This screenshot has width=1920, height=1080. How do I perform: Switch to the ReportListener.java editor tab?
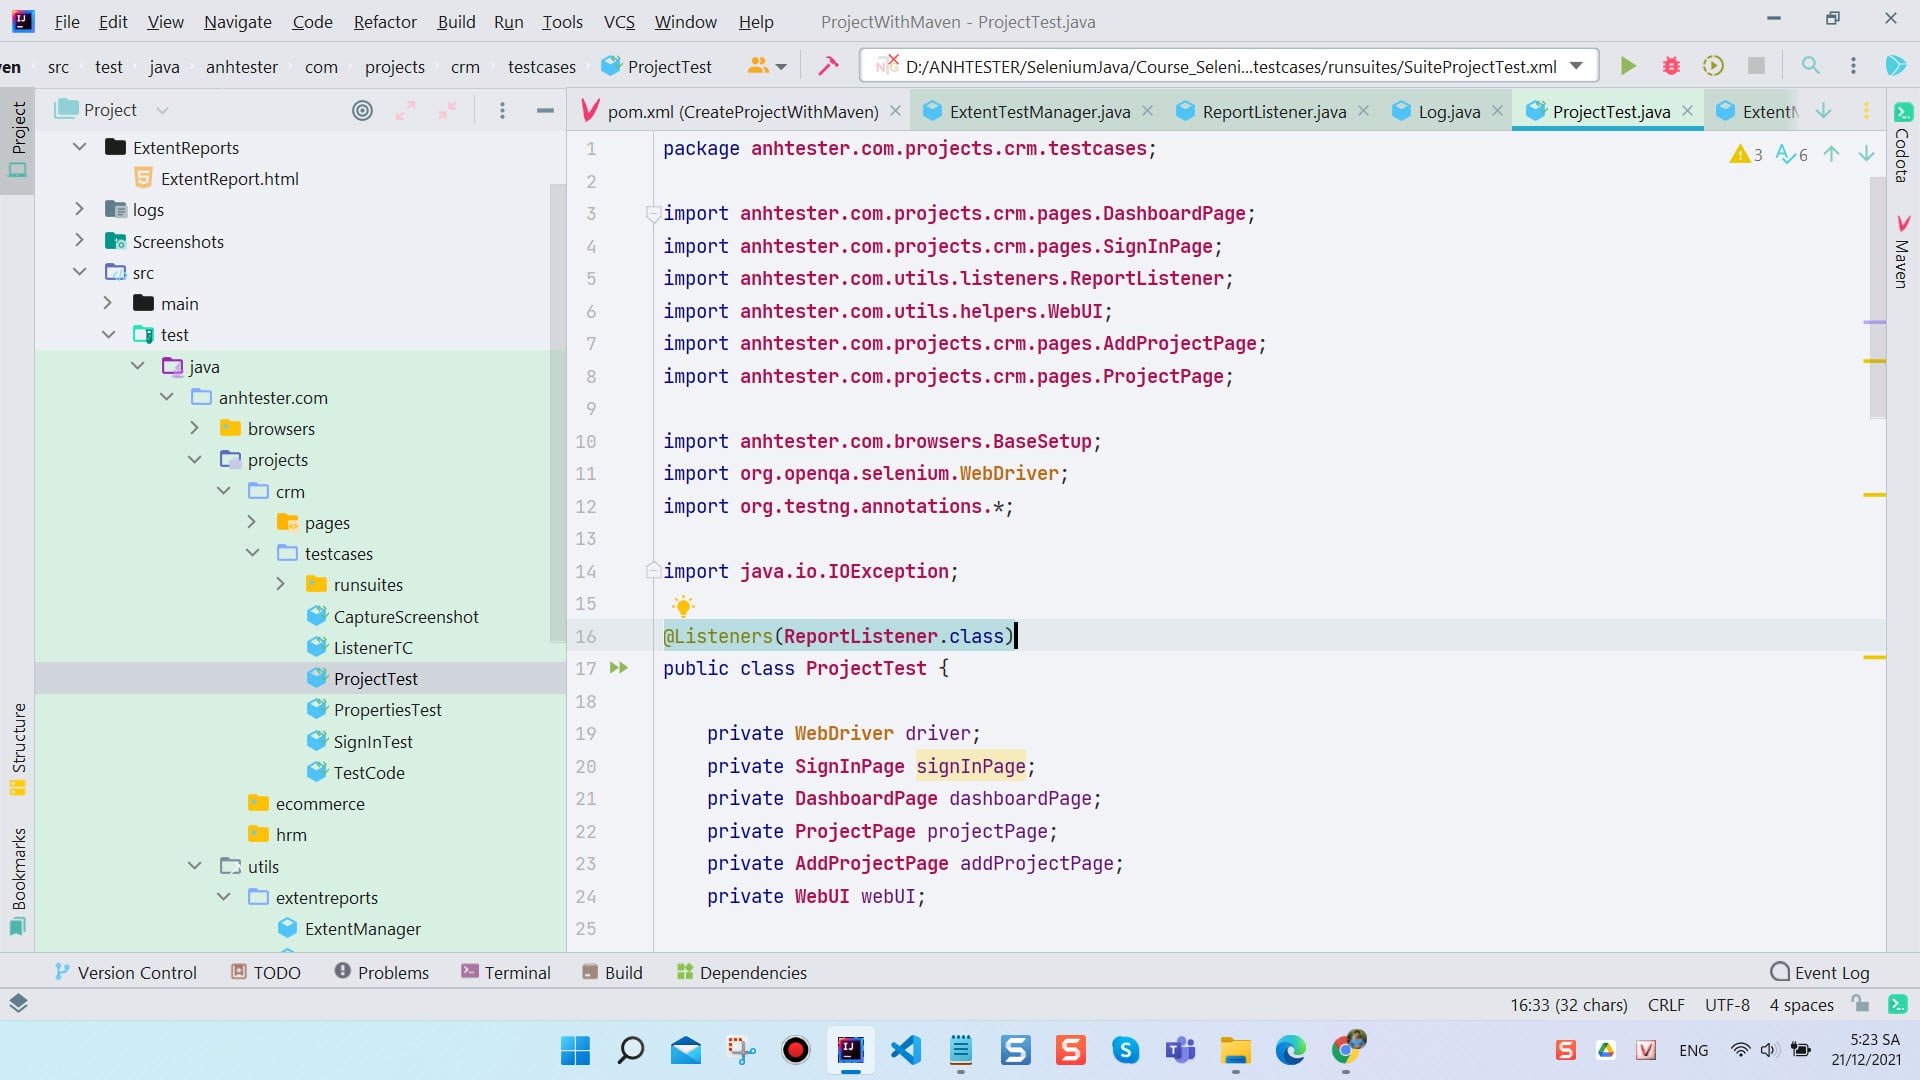point(1273,111)
